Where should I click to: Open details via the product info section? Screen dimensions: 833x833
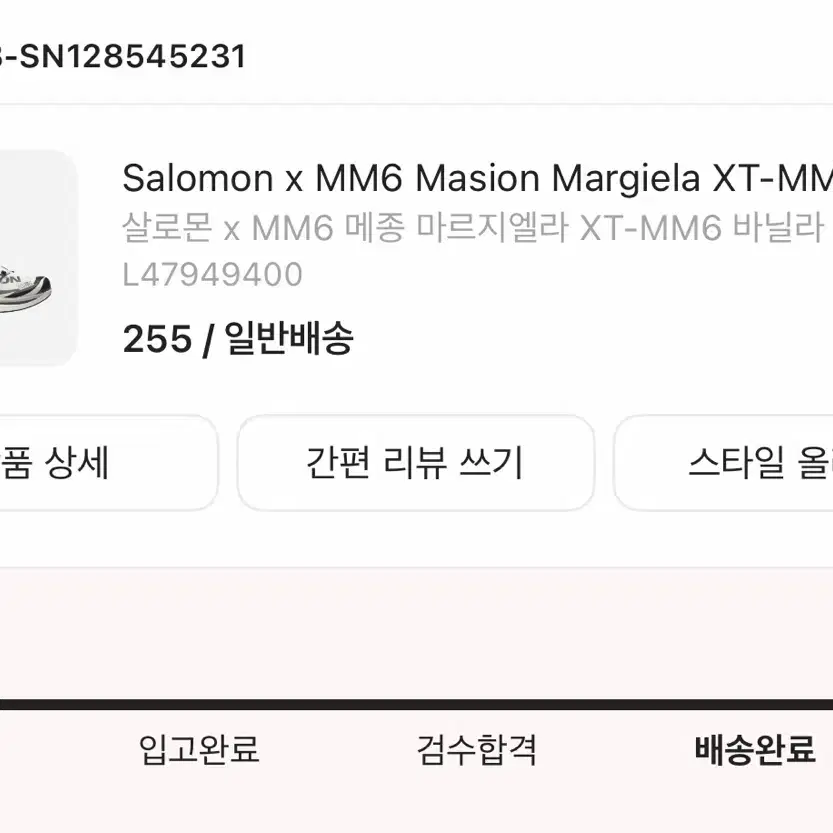tap(400, 255)
